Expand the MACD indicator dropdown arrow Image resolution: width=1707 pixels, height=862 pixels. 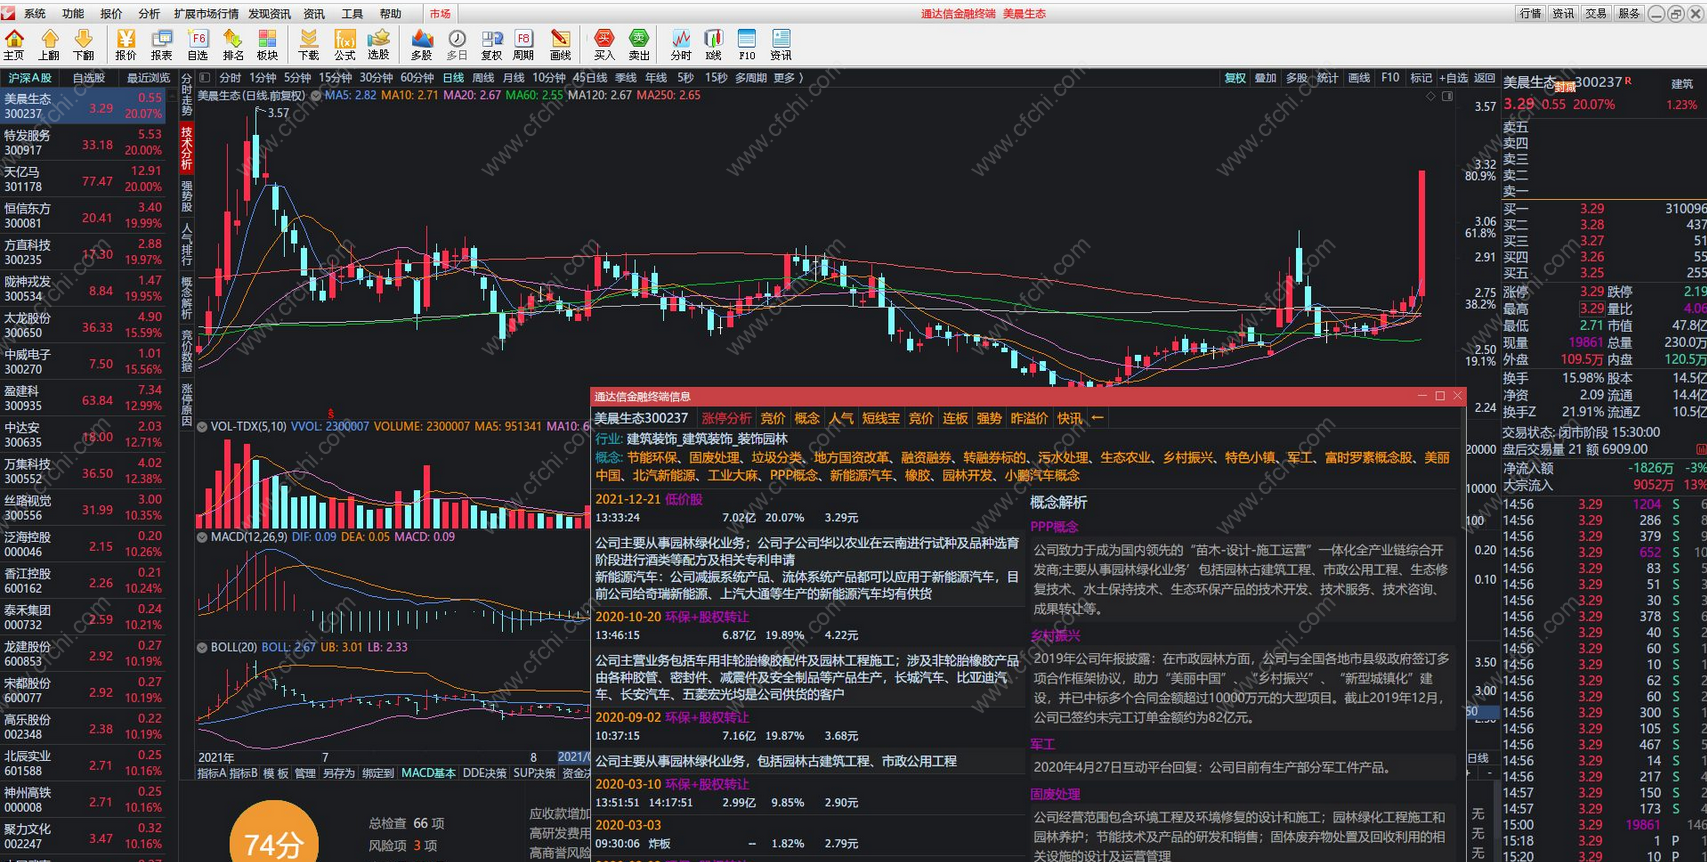[203, 537]
